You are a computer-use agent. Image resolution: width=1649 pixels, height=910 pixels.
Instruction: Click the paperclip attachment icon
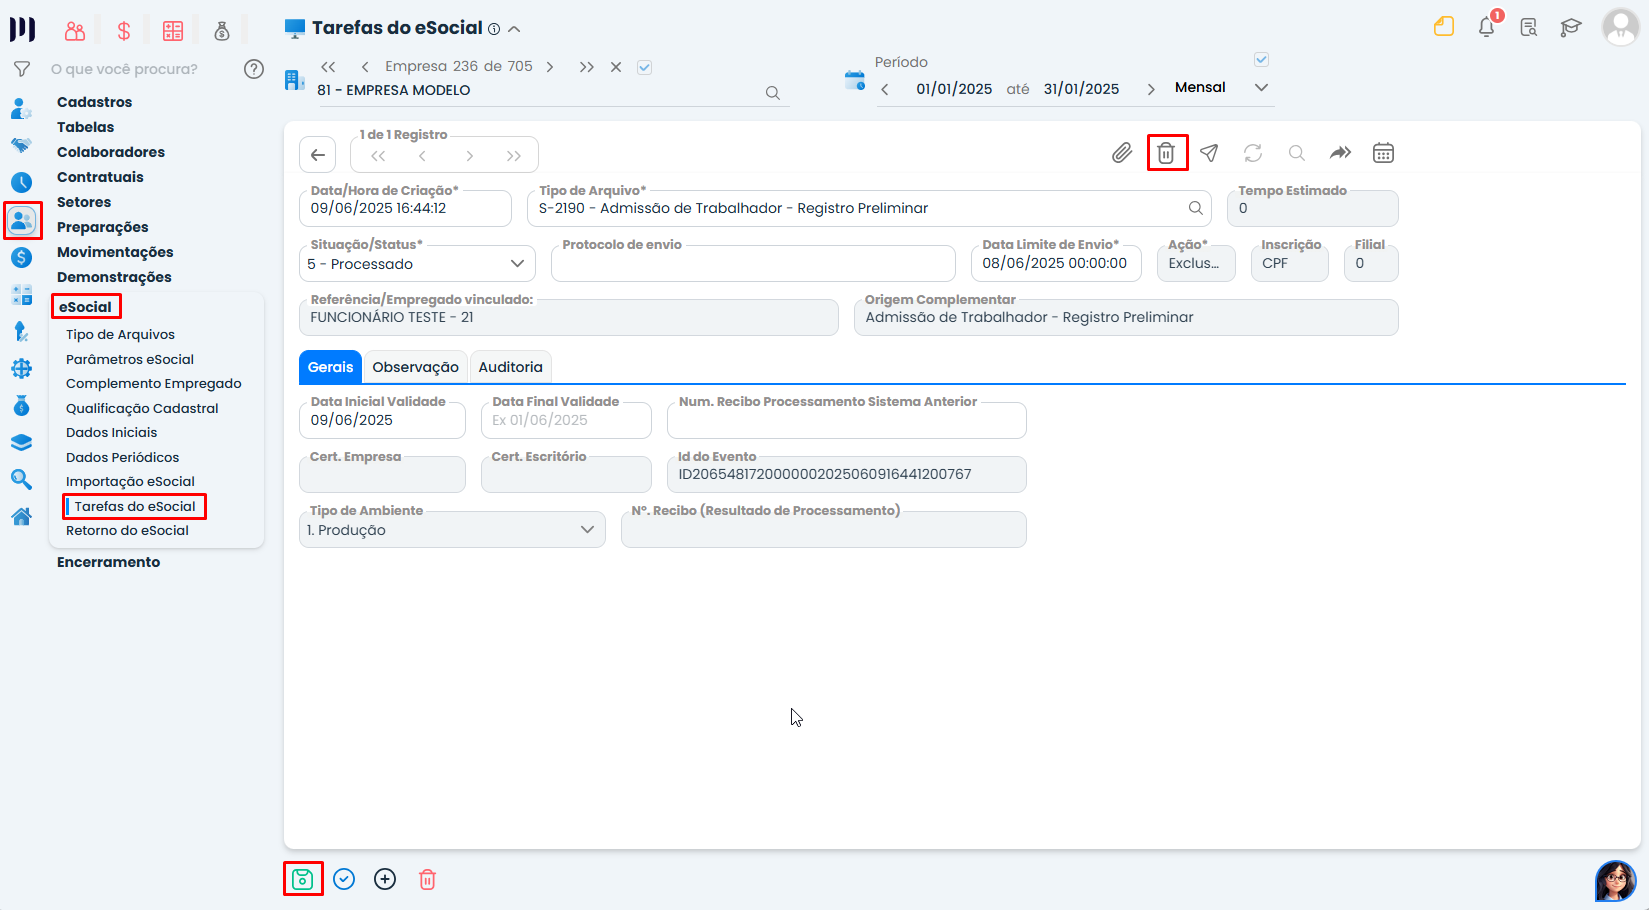click(x=1122, y=153)
